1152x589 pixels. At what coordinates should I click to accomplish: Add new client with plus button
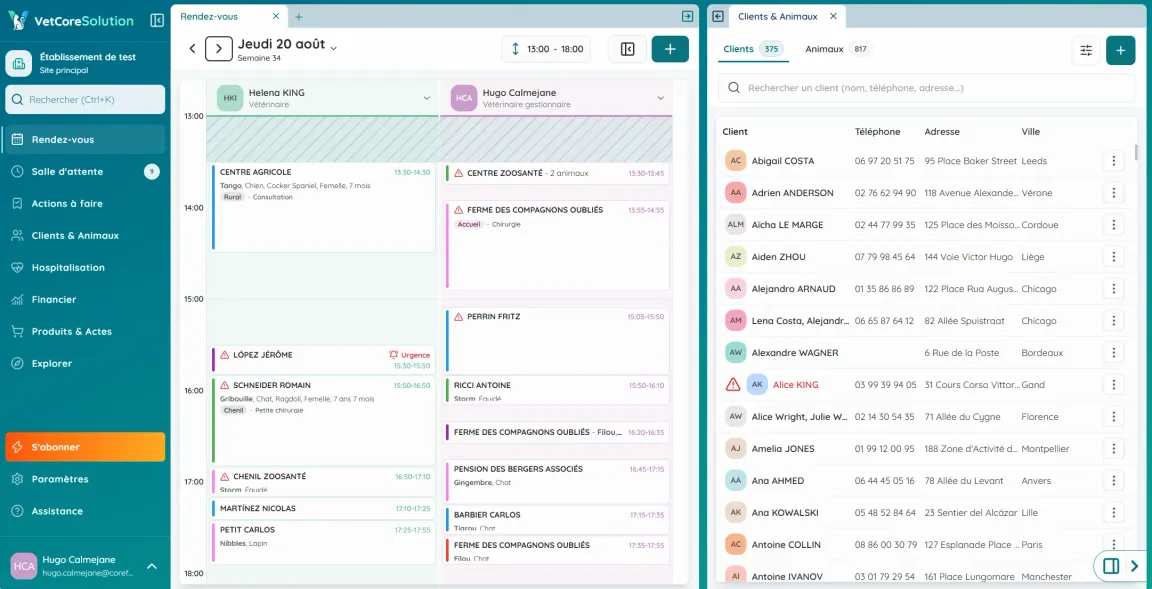pos(1120,50)
